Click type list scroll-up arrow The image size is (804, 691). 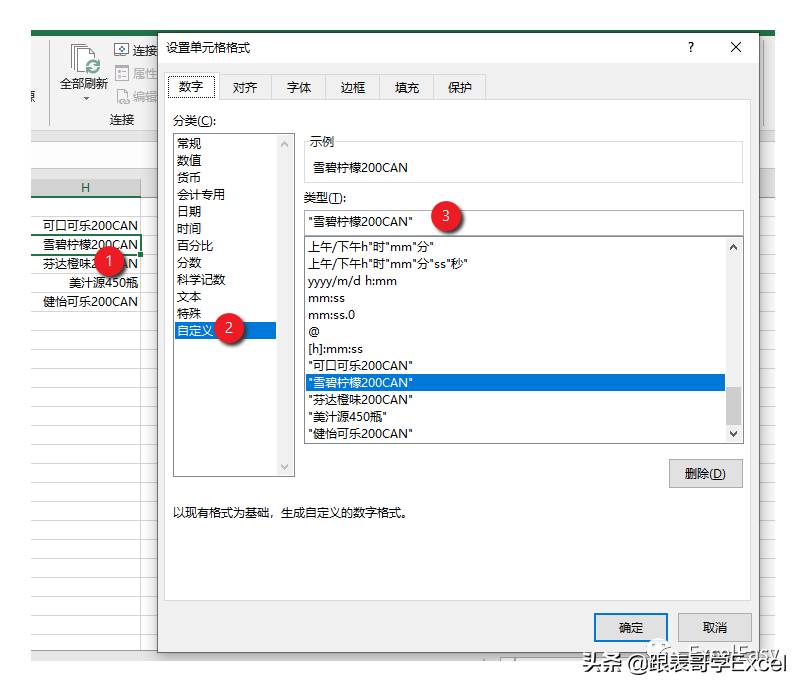(734, 248)
